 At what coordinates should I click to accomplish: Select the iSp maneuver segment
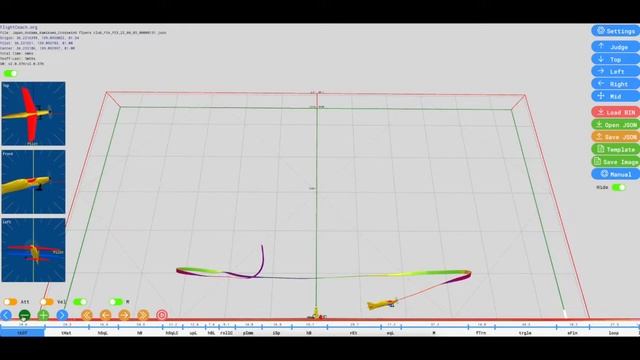click(x=276, y=333)
